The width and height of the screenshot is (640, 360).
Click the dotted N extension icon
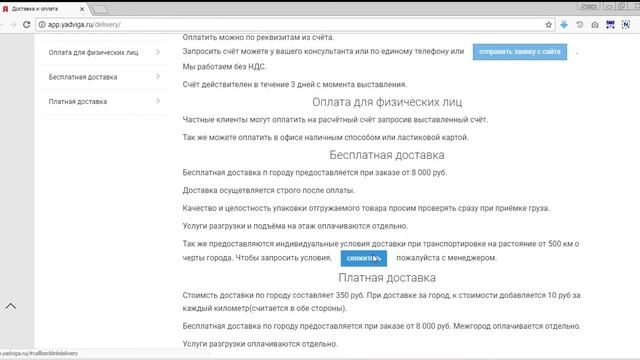[626, 24]
